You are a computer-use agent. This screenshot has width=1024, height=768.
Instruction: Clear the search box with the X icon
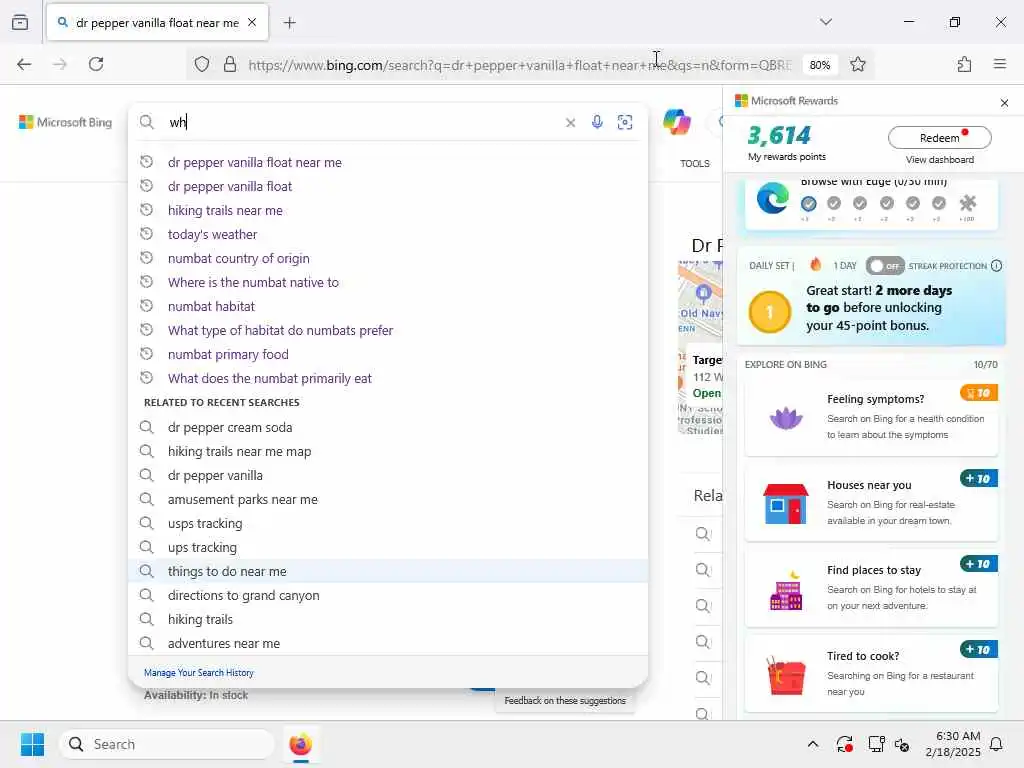(x=570, y=123)
